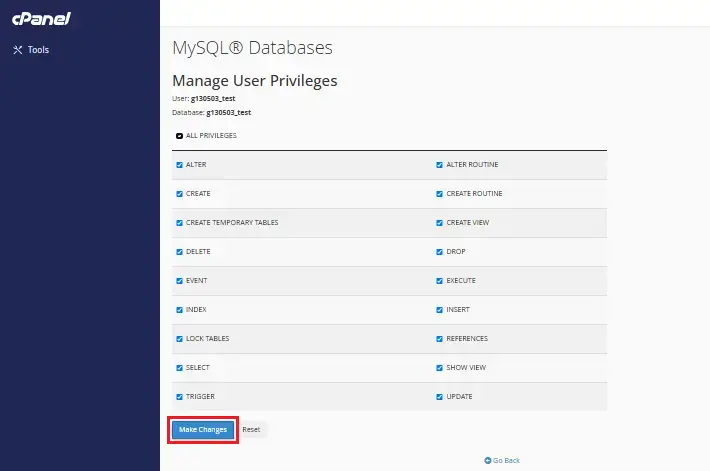Click the database name g130503_test

pyautogui.click(x=229, y=113)
